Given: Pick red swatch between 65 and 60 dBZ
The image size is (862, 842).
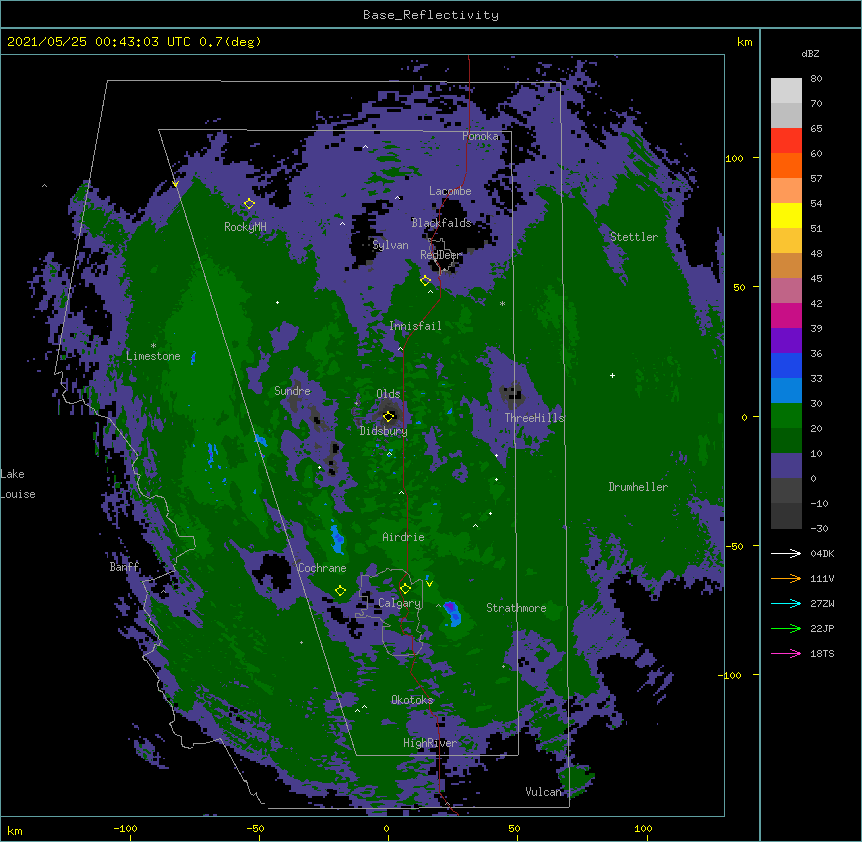Looking at the screenshot, I should point(786,141).
